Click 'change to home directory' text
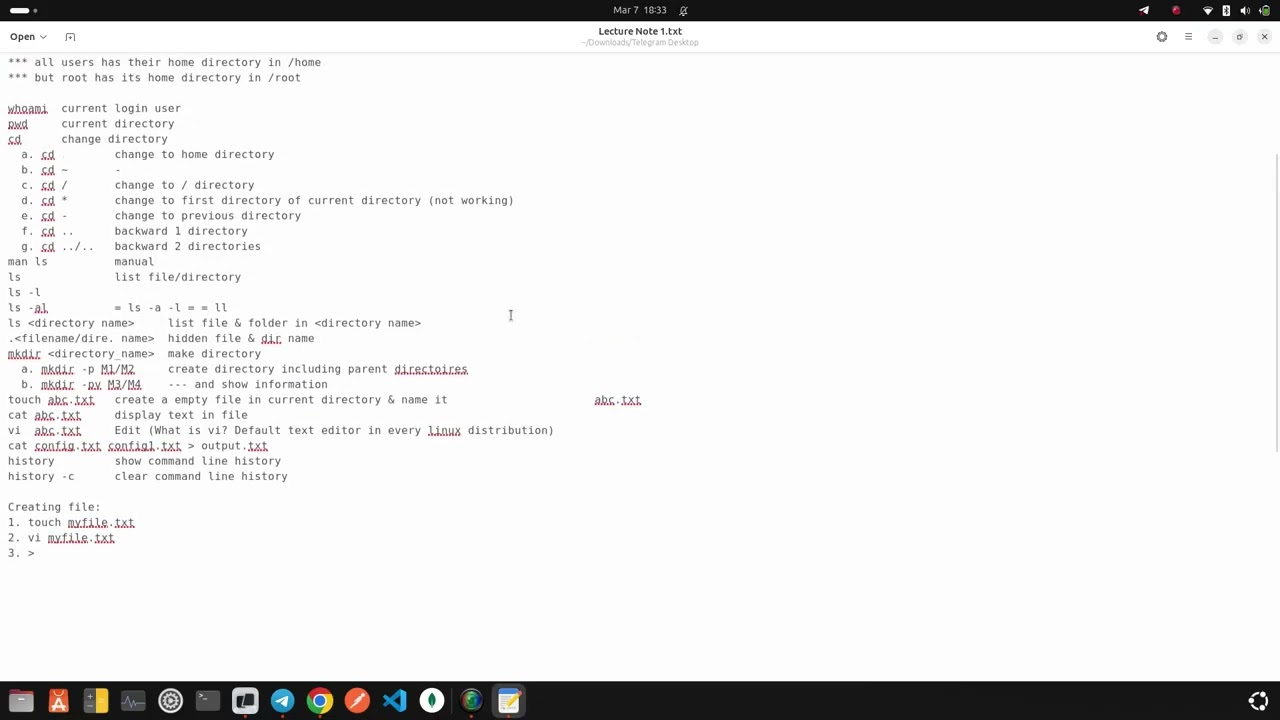This screenshot has width=1280, height=720. (194, 154)
